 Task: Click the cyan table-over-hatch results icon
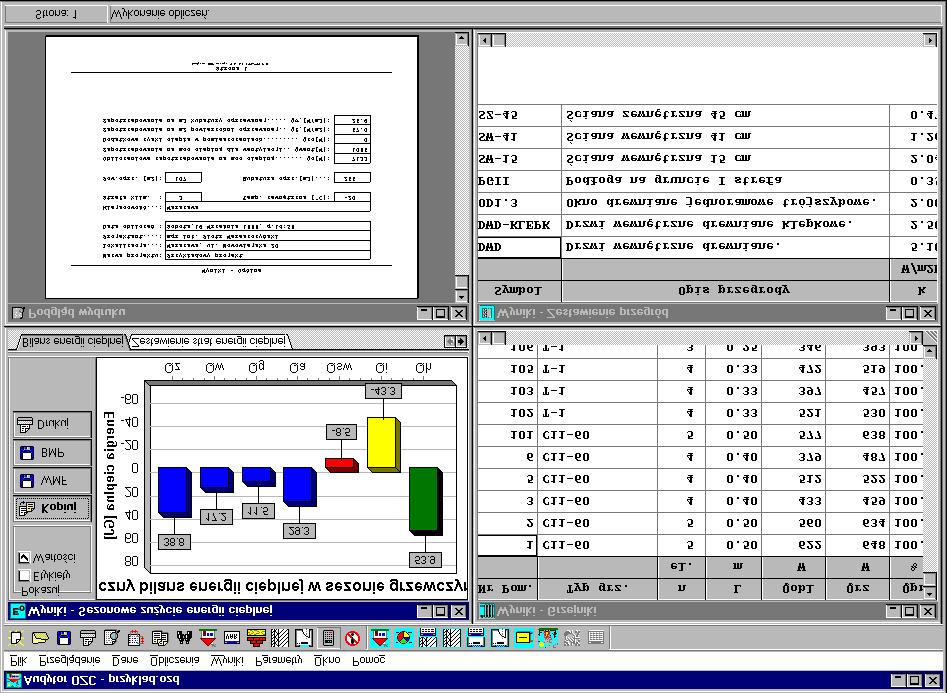(x=428, y=637)
